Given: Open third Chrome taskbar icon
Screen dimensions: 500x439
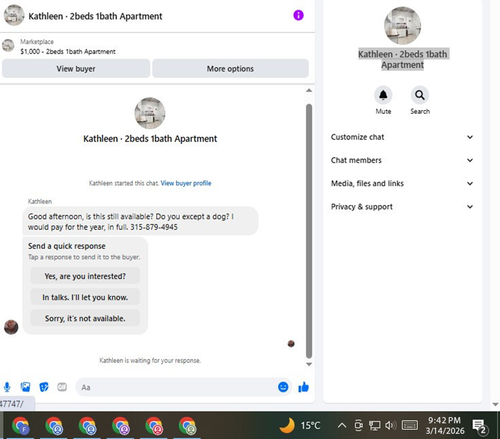Looking at the screenshot, I should 88,426.
